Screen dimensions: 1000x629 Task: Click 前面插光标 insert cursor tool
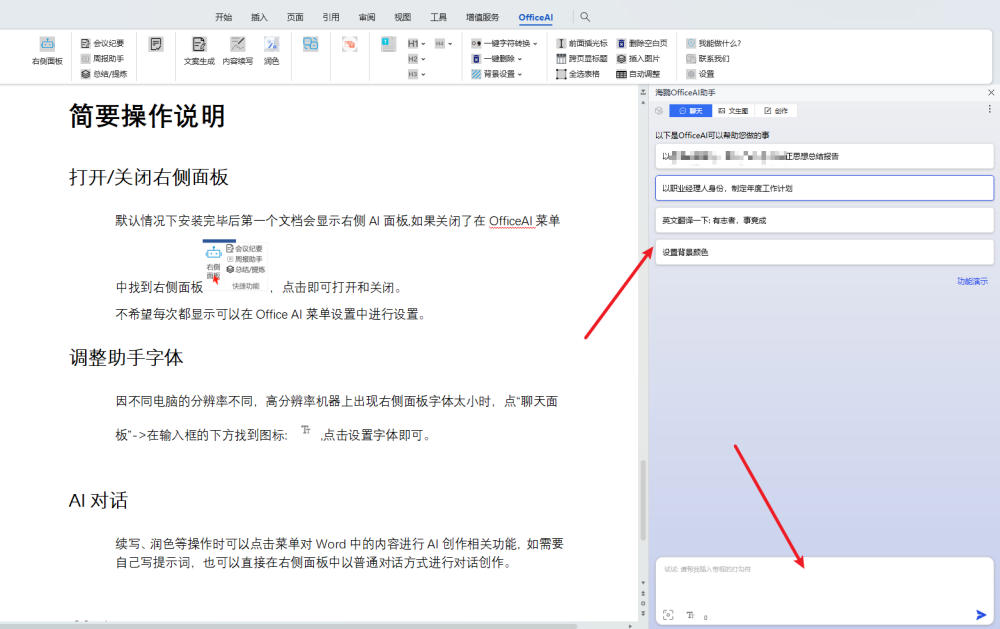click(x=582, y=43)
